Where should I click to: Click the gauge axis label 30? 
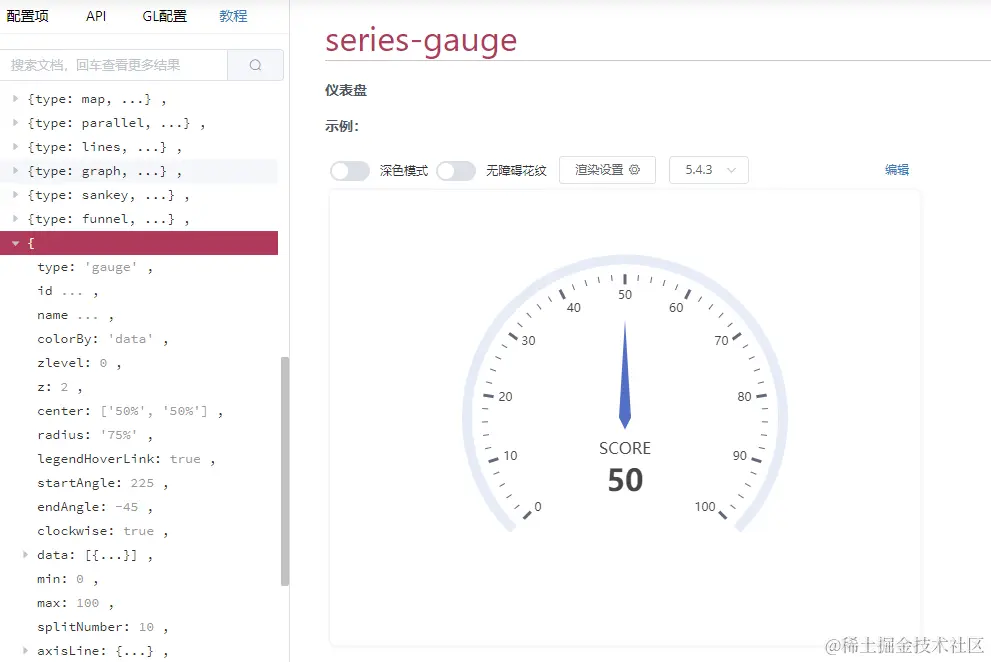tap(528, 340)
